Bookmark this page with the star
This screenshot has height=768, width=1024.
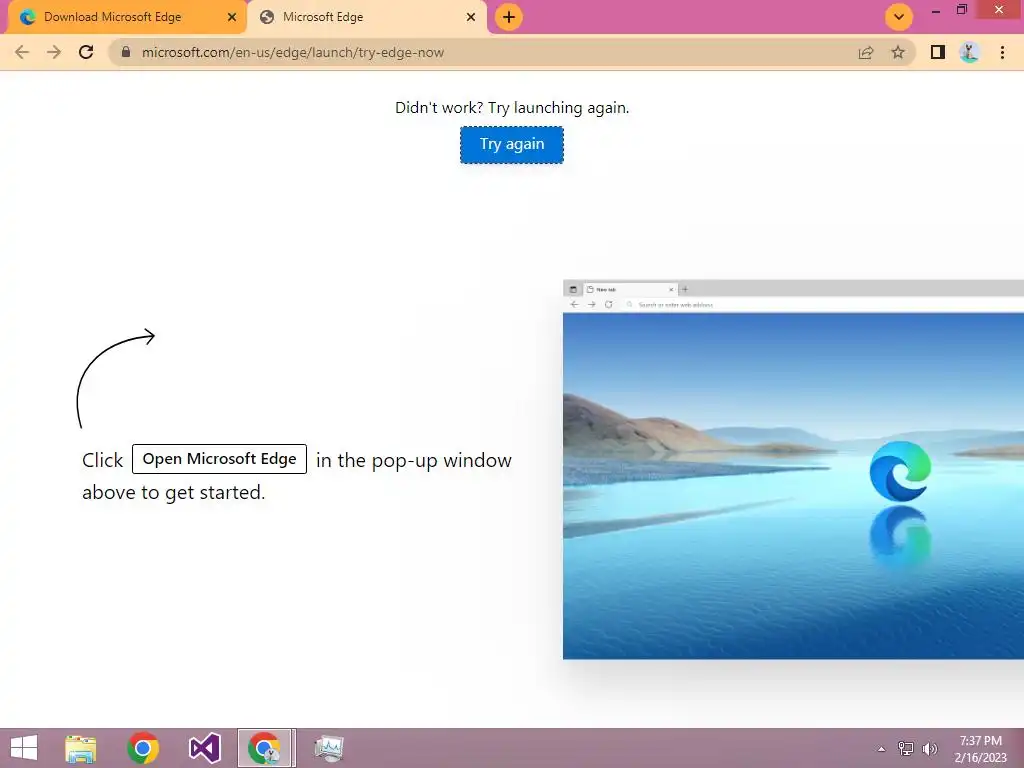[x=898, y=52]
